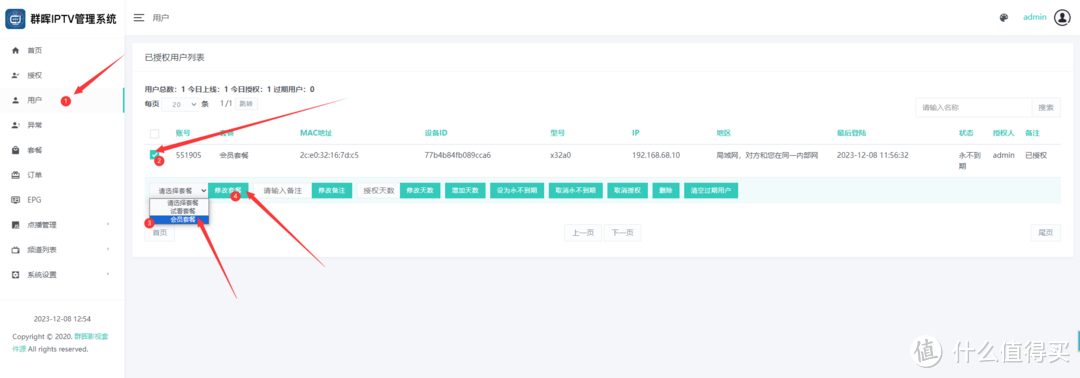Choose 请选择套餐 option in dropdown list
This screenshot has height=378, width=1080.
pos(179,203)
